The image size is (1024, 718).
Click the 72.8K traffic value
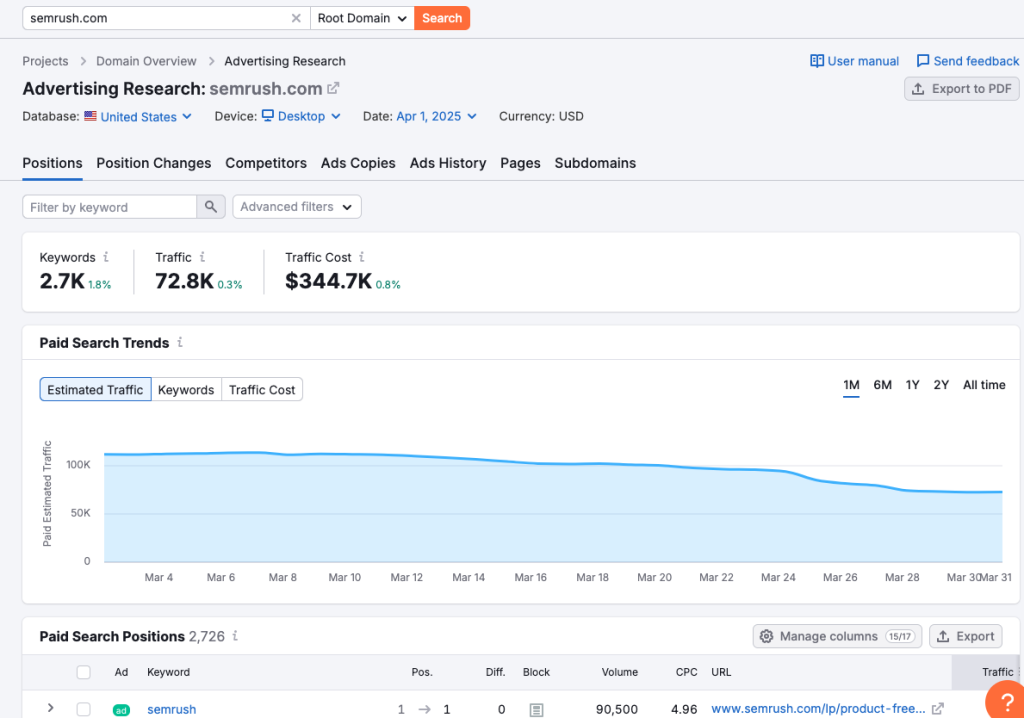tap(184, 281)
